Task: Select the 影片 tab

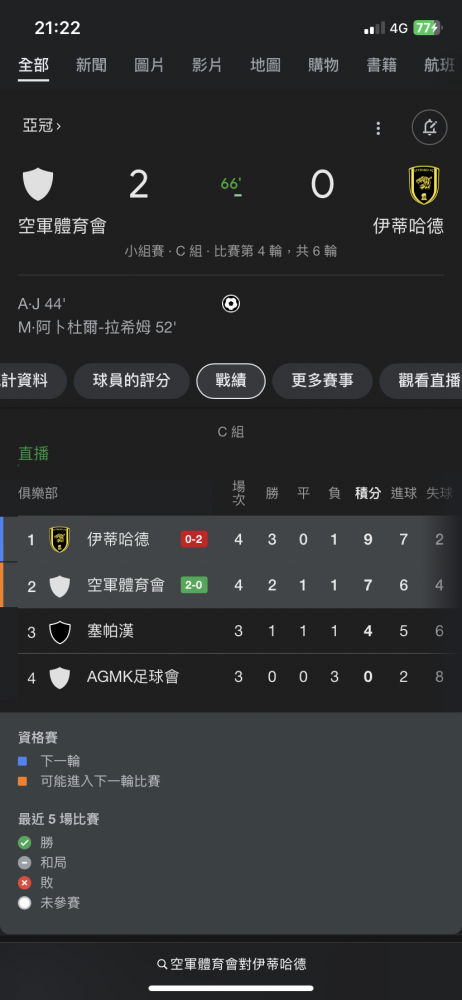Action: pos(207,65)
